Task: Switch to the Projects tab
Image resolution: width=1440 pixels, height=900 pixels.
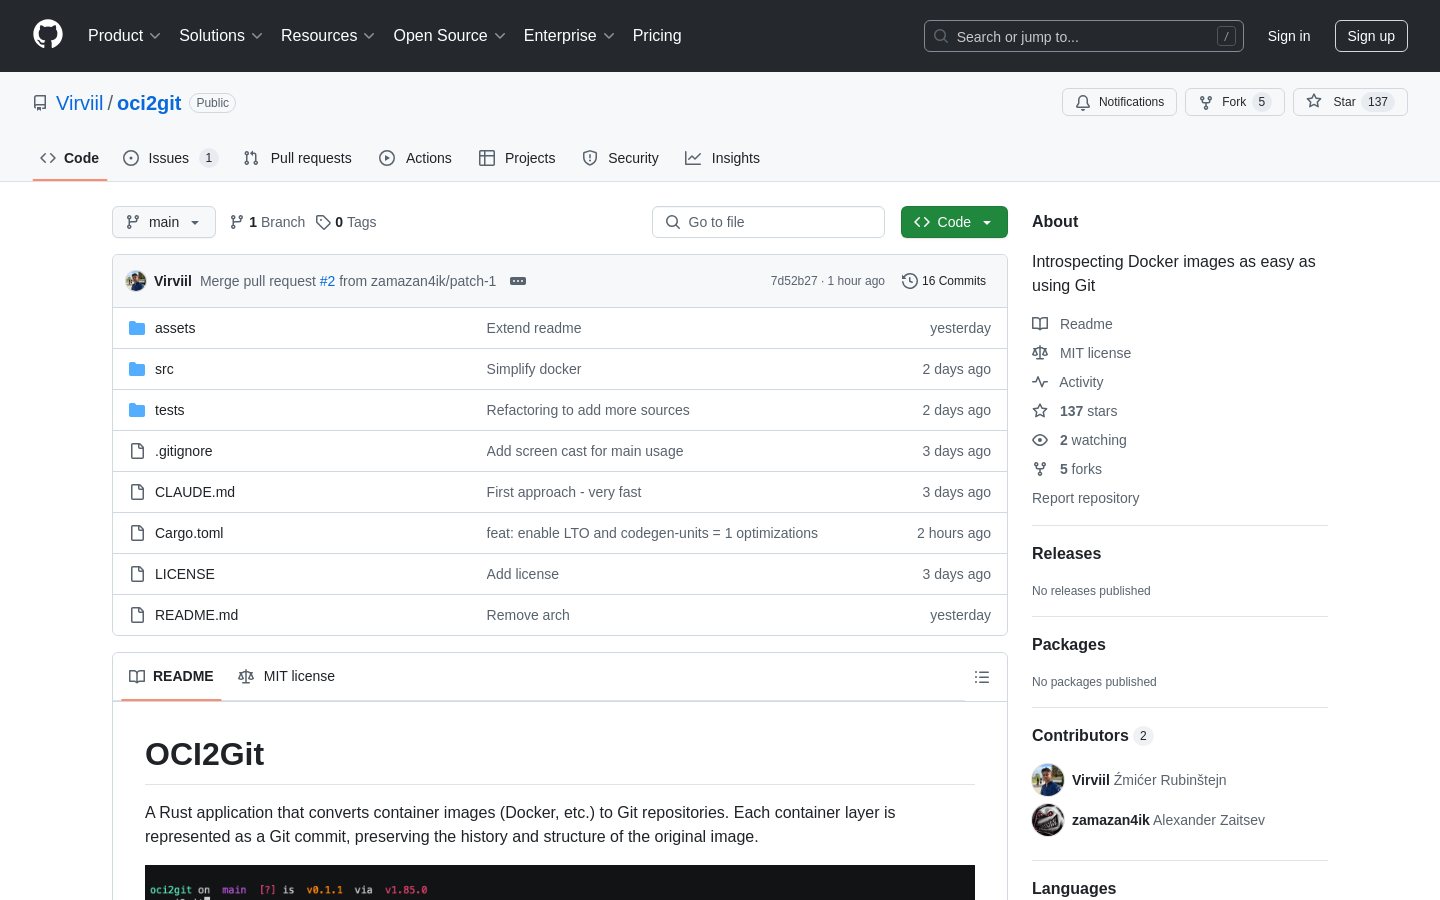Action: tap(517, 158)
